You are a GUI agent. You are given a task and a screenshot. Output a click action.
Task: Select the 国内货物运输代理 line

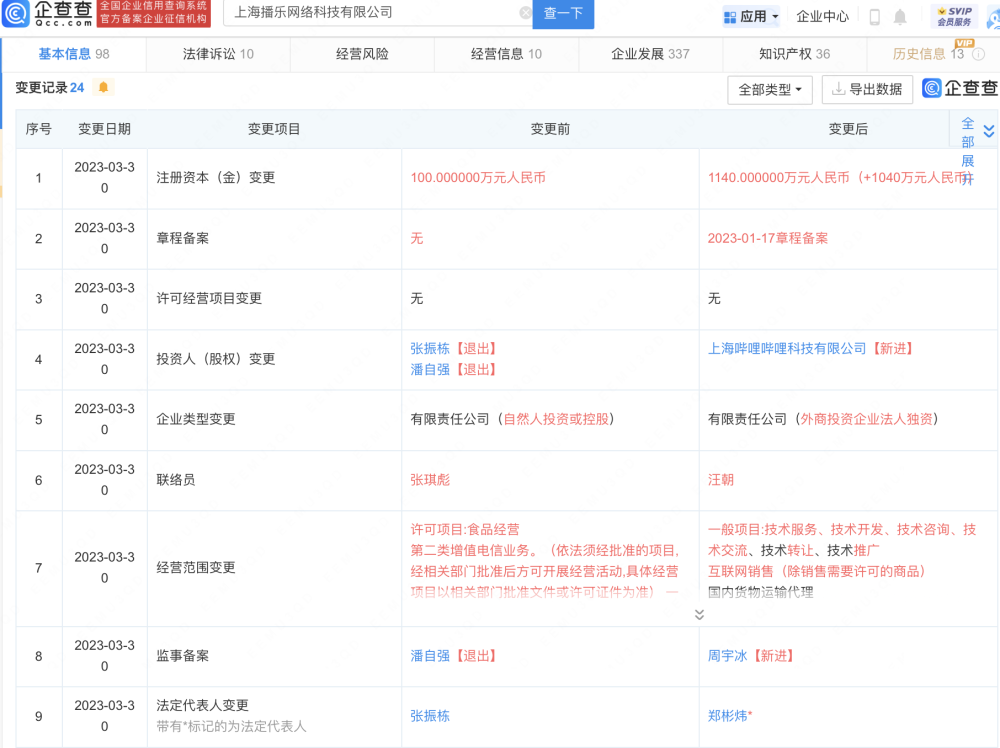(760, 592)
